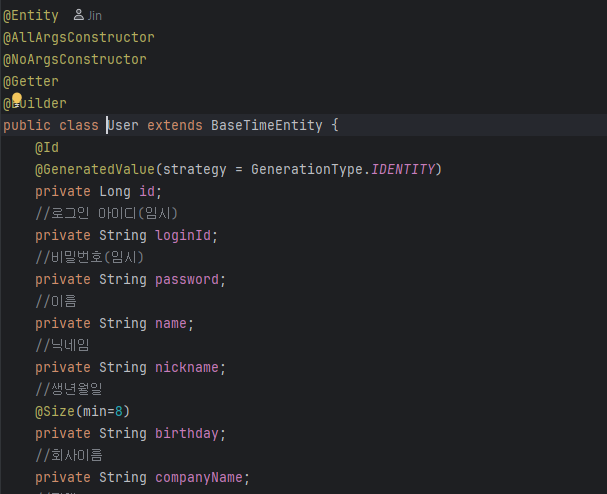This screenshot has width=607, height=494.
Task: Click the @Id annotation
Action: (47, 148)
